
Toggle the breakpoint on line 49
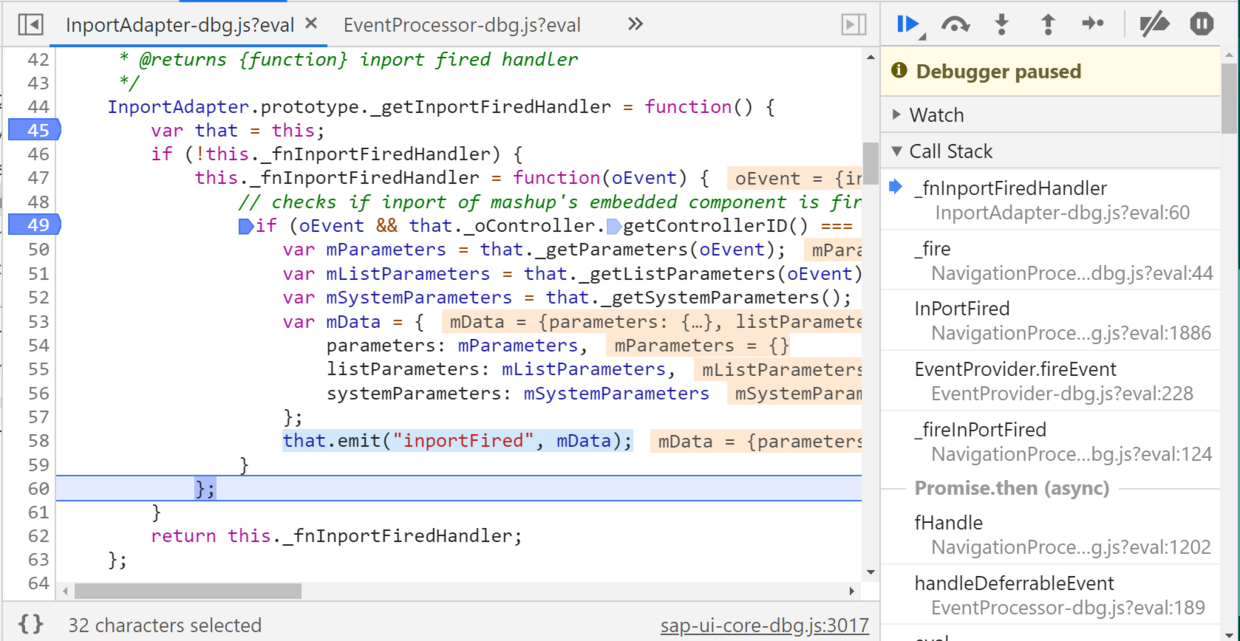pos(34,225)
